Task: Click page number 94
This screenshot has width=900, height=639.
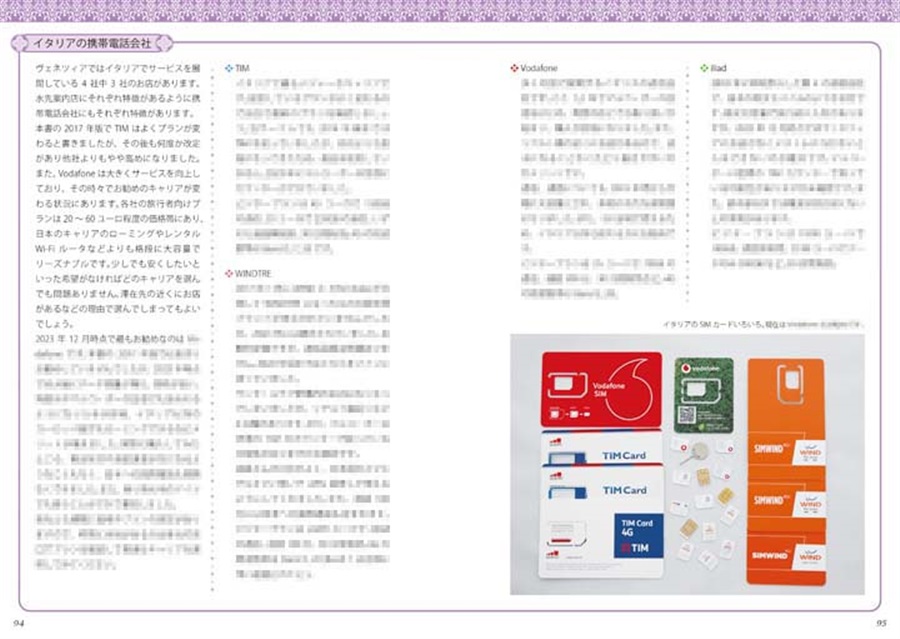Action: click(18, 623)
